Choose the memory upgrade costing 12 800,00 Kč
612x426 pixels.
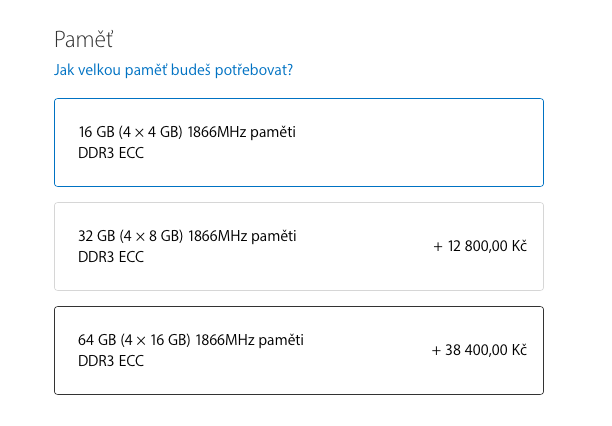[298, 246]
